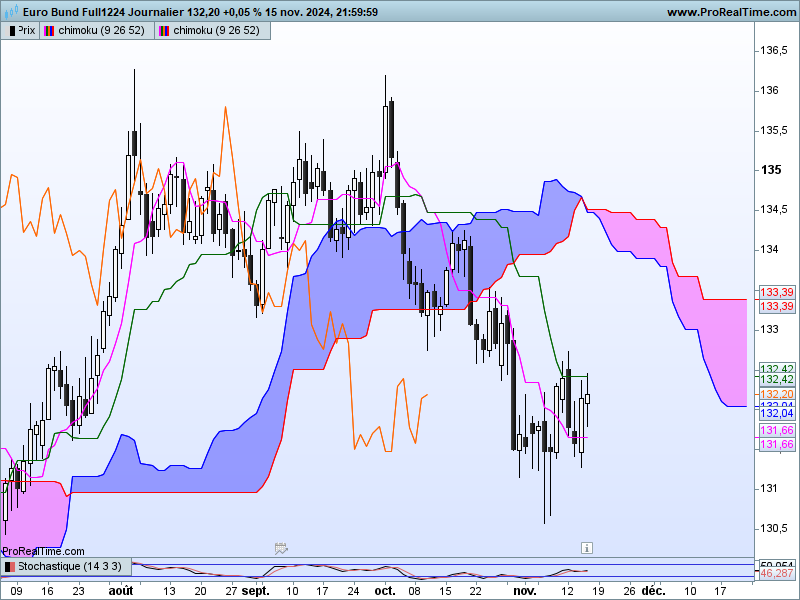Click the orange 132,20 current price label
The width and height of the screenshot is (800, 600).
point(777,394)
